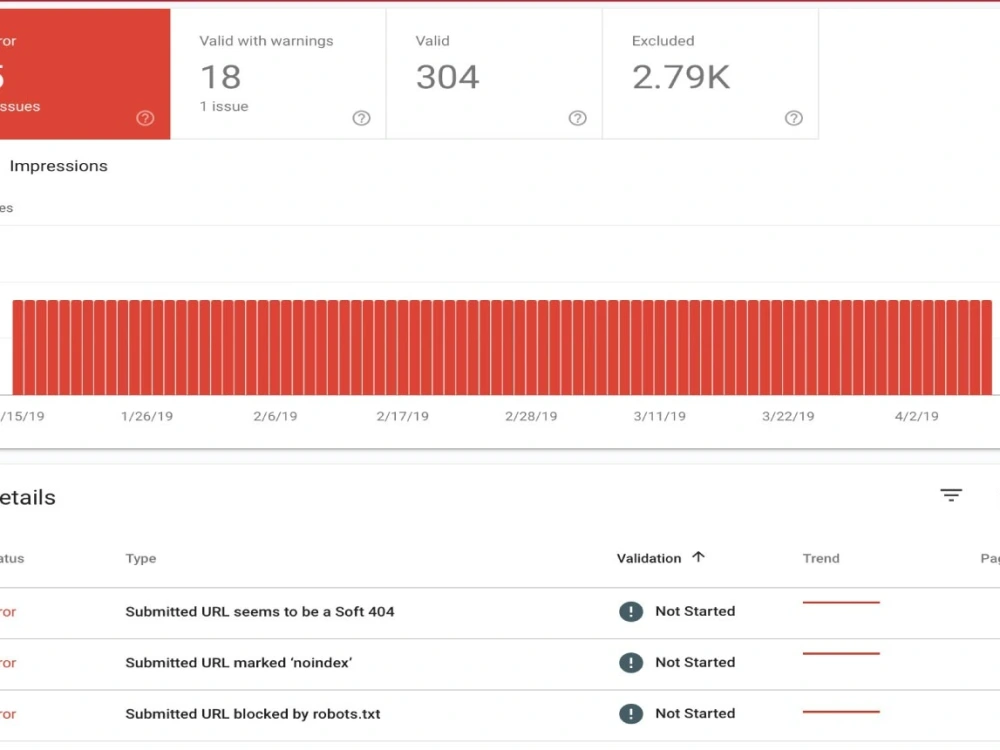Click the trend line for Soft 404 row
This screenshot has height=750, width=1000.
[x=841, y=602]
